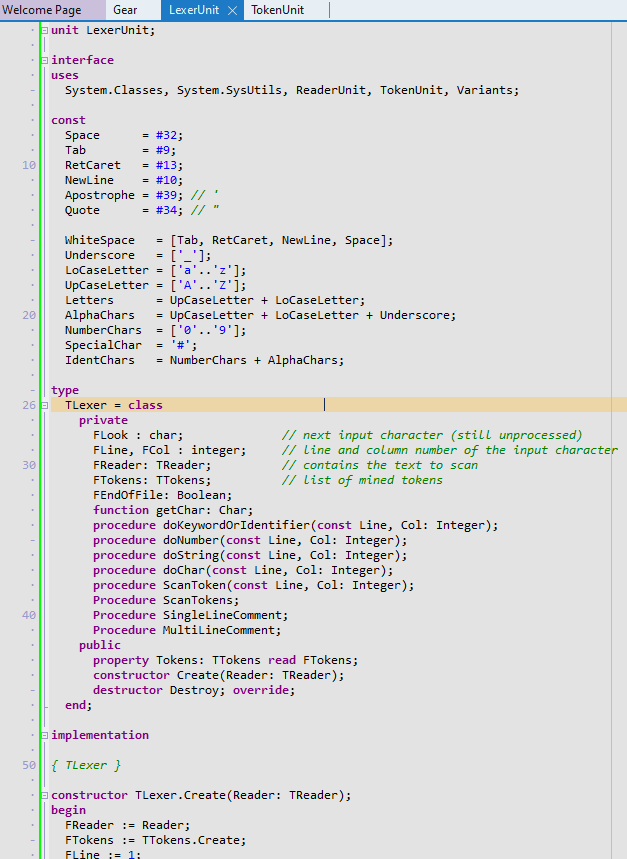This screenshot has height=859, width=627.
Task: Fold the TLexer.Create constructor block
Action: coord(44,795)
